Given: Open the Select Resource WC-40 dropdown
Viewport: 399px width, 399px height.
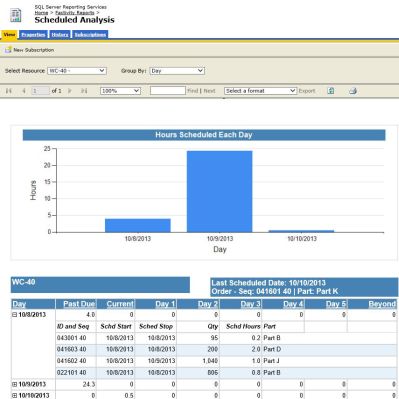Looking at the screenshot, I should coord(77,71).
